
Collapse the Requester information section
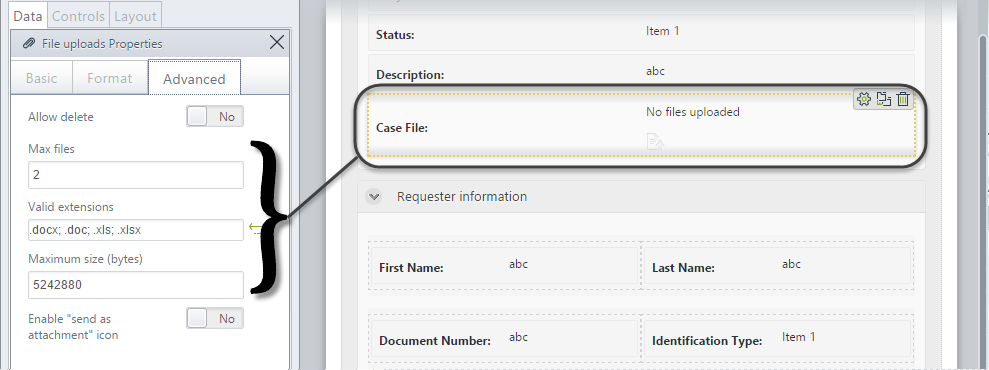point(374,197)
